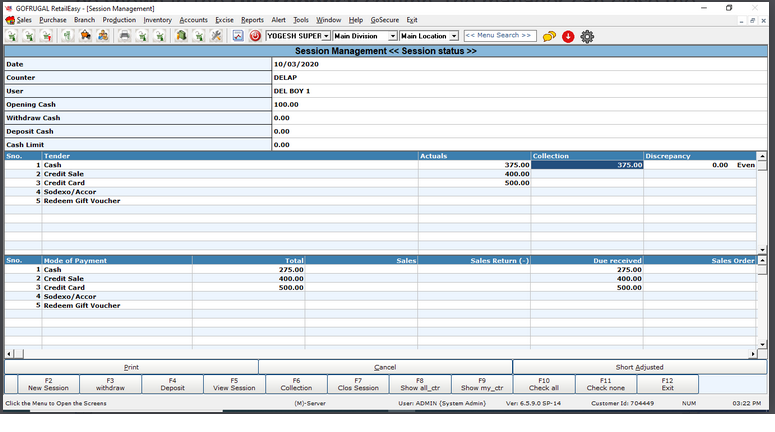
Task: Open the chart report icon in the toolbar
Action: coord(238,36)
